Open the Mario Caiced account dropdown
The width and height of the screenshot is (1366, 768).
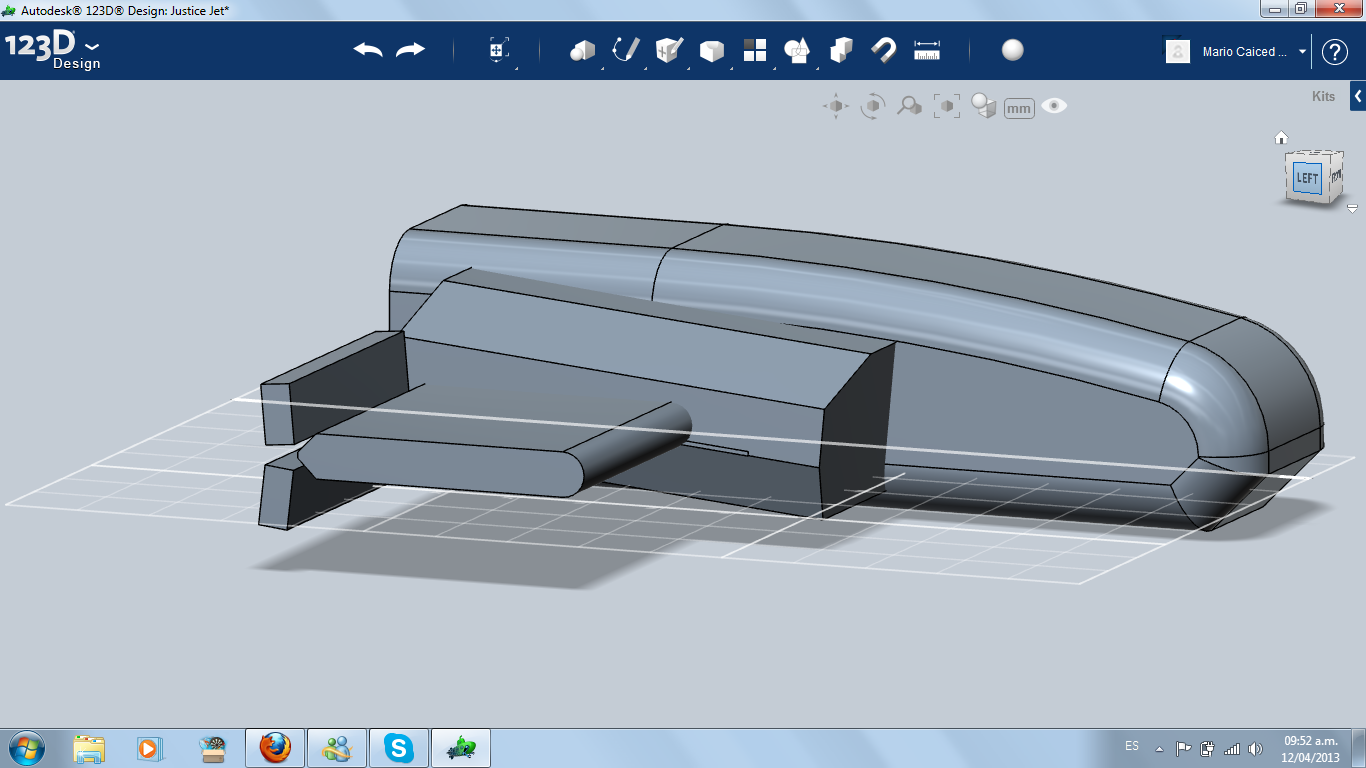1303,52
